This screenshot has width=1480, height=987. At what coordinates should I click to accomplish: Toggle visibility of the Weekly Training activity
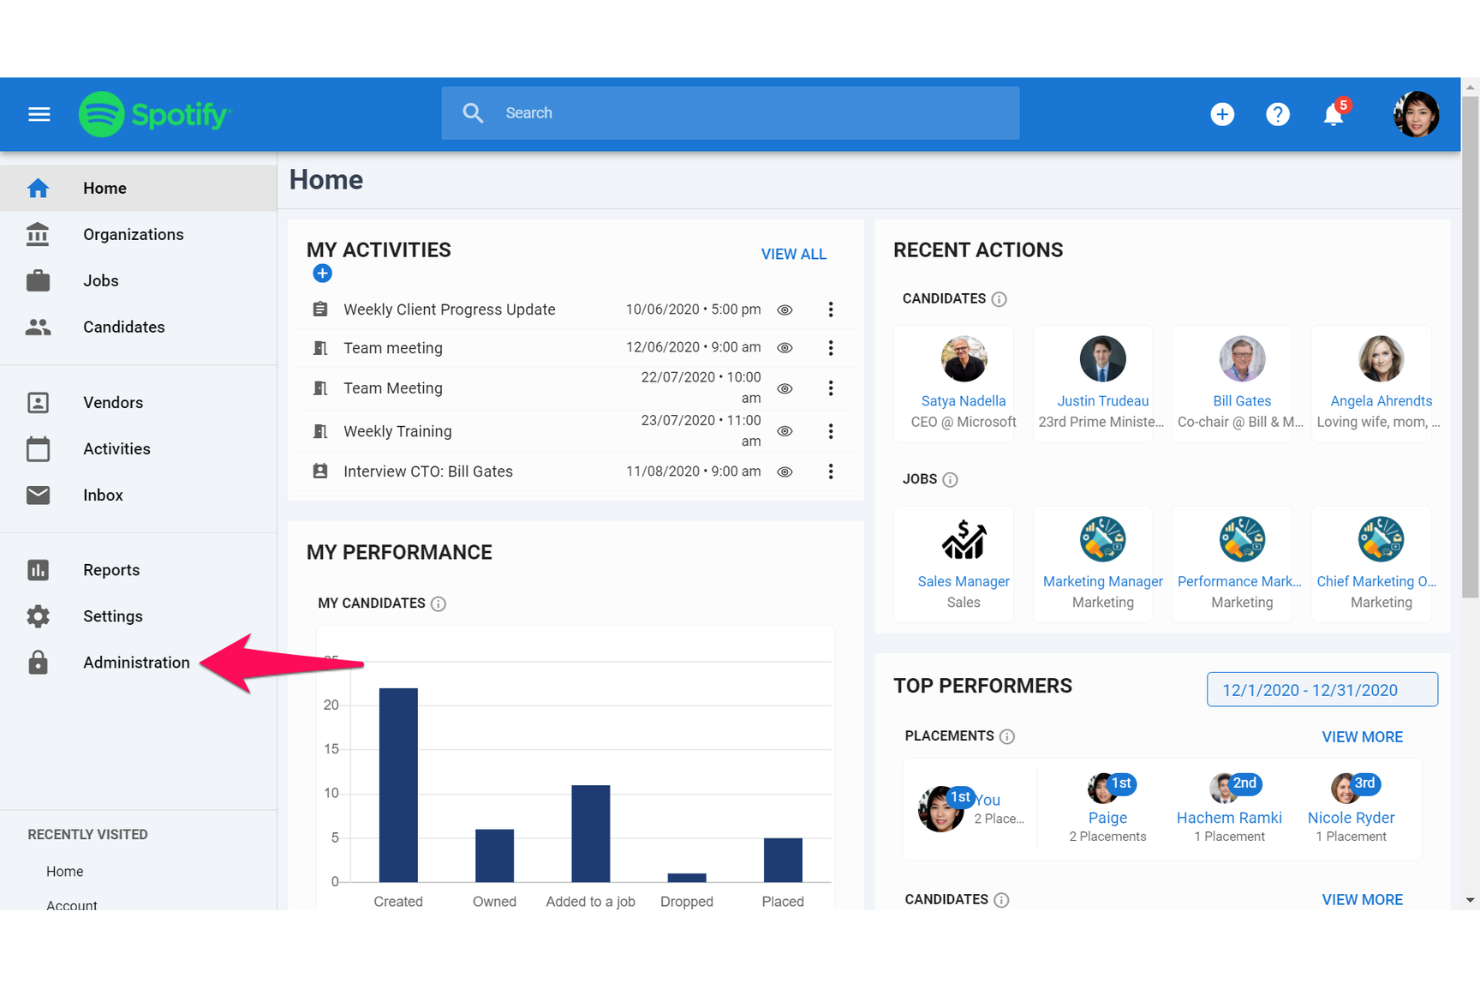coord(784,431)
